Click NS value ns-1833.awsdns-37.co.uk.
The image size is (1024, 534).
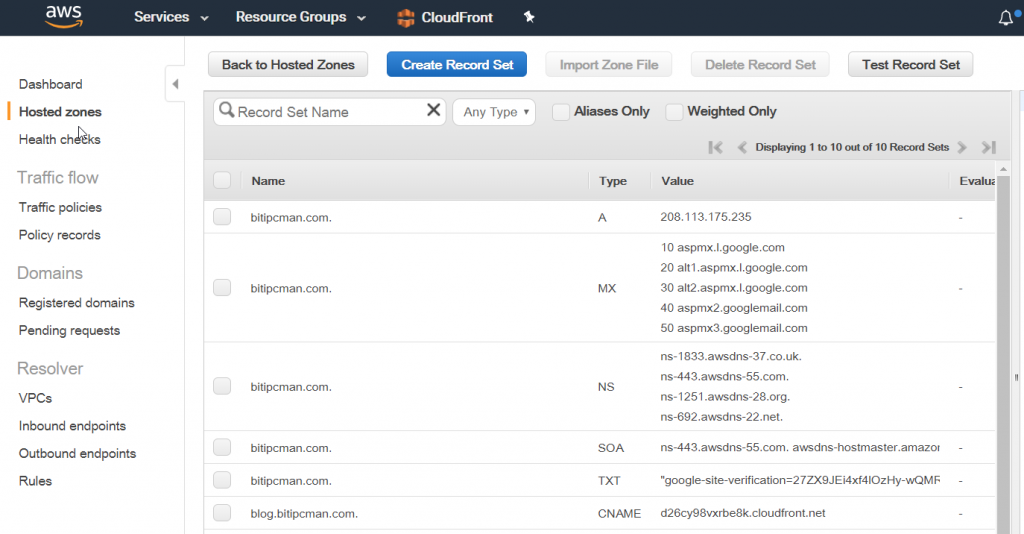(731, 356)
